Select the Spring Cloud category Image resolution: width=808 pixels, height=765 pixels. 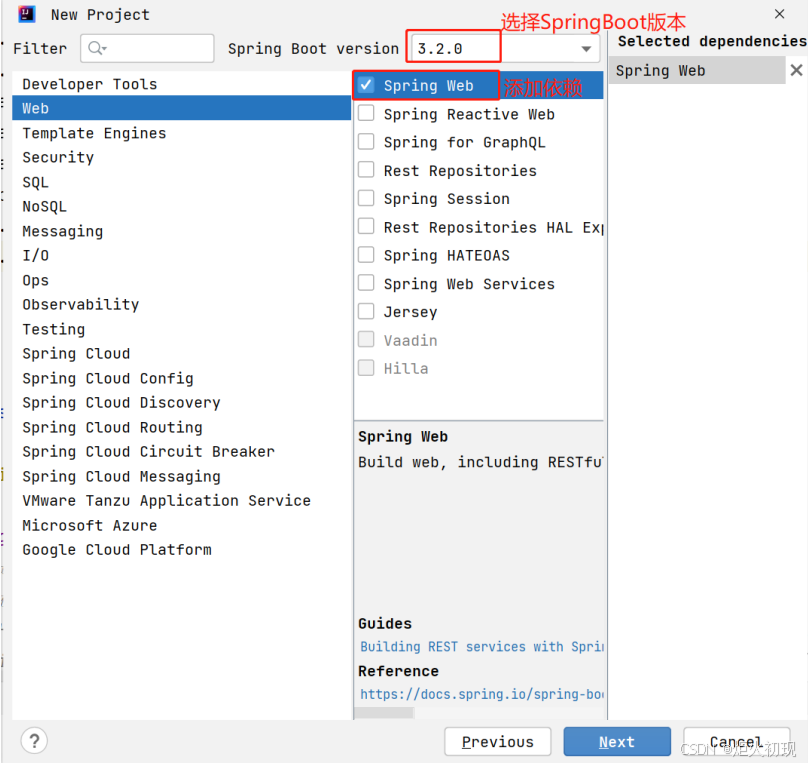181,353
